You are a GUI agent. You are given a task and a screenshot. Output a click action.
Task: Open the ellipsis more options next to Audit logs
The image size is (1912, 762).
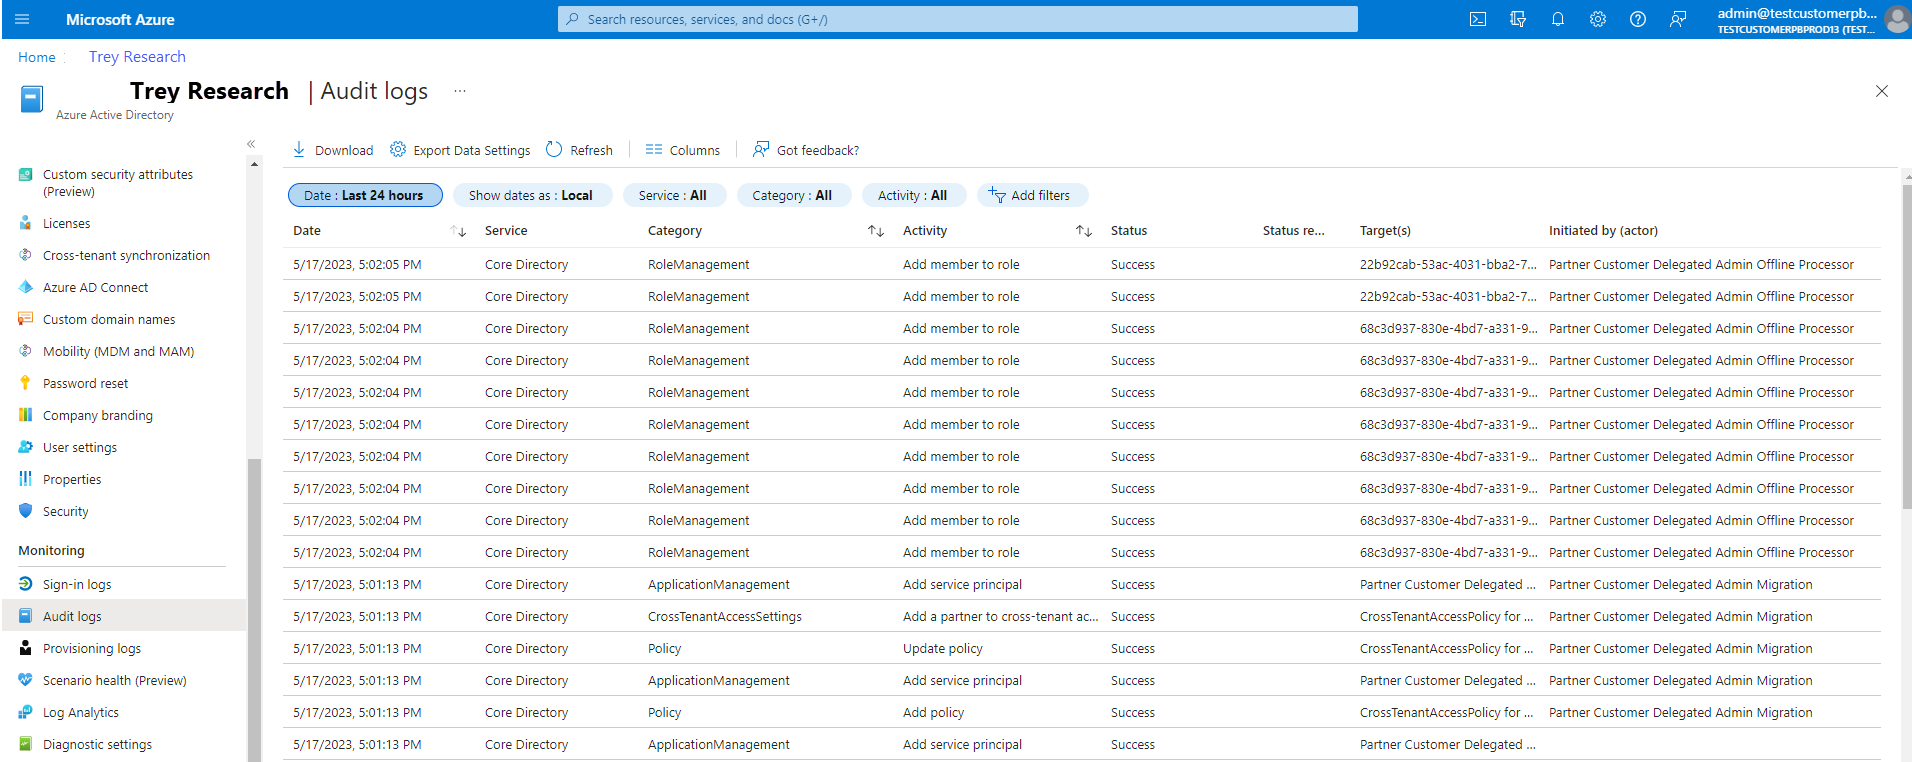pos(460,91)
